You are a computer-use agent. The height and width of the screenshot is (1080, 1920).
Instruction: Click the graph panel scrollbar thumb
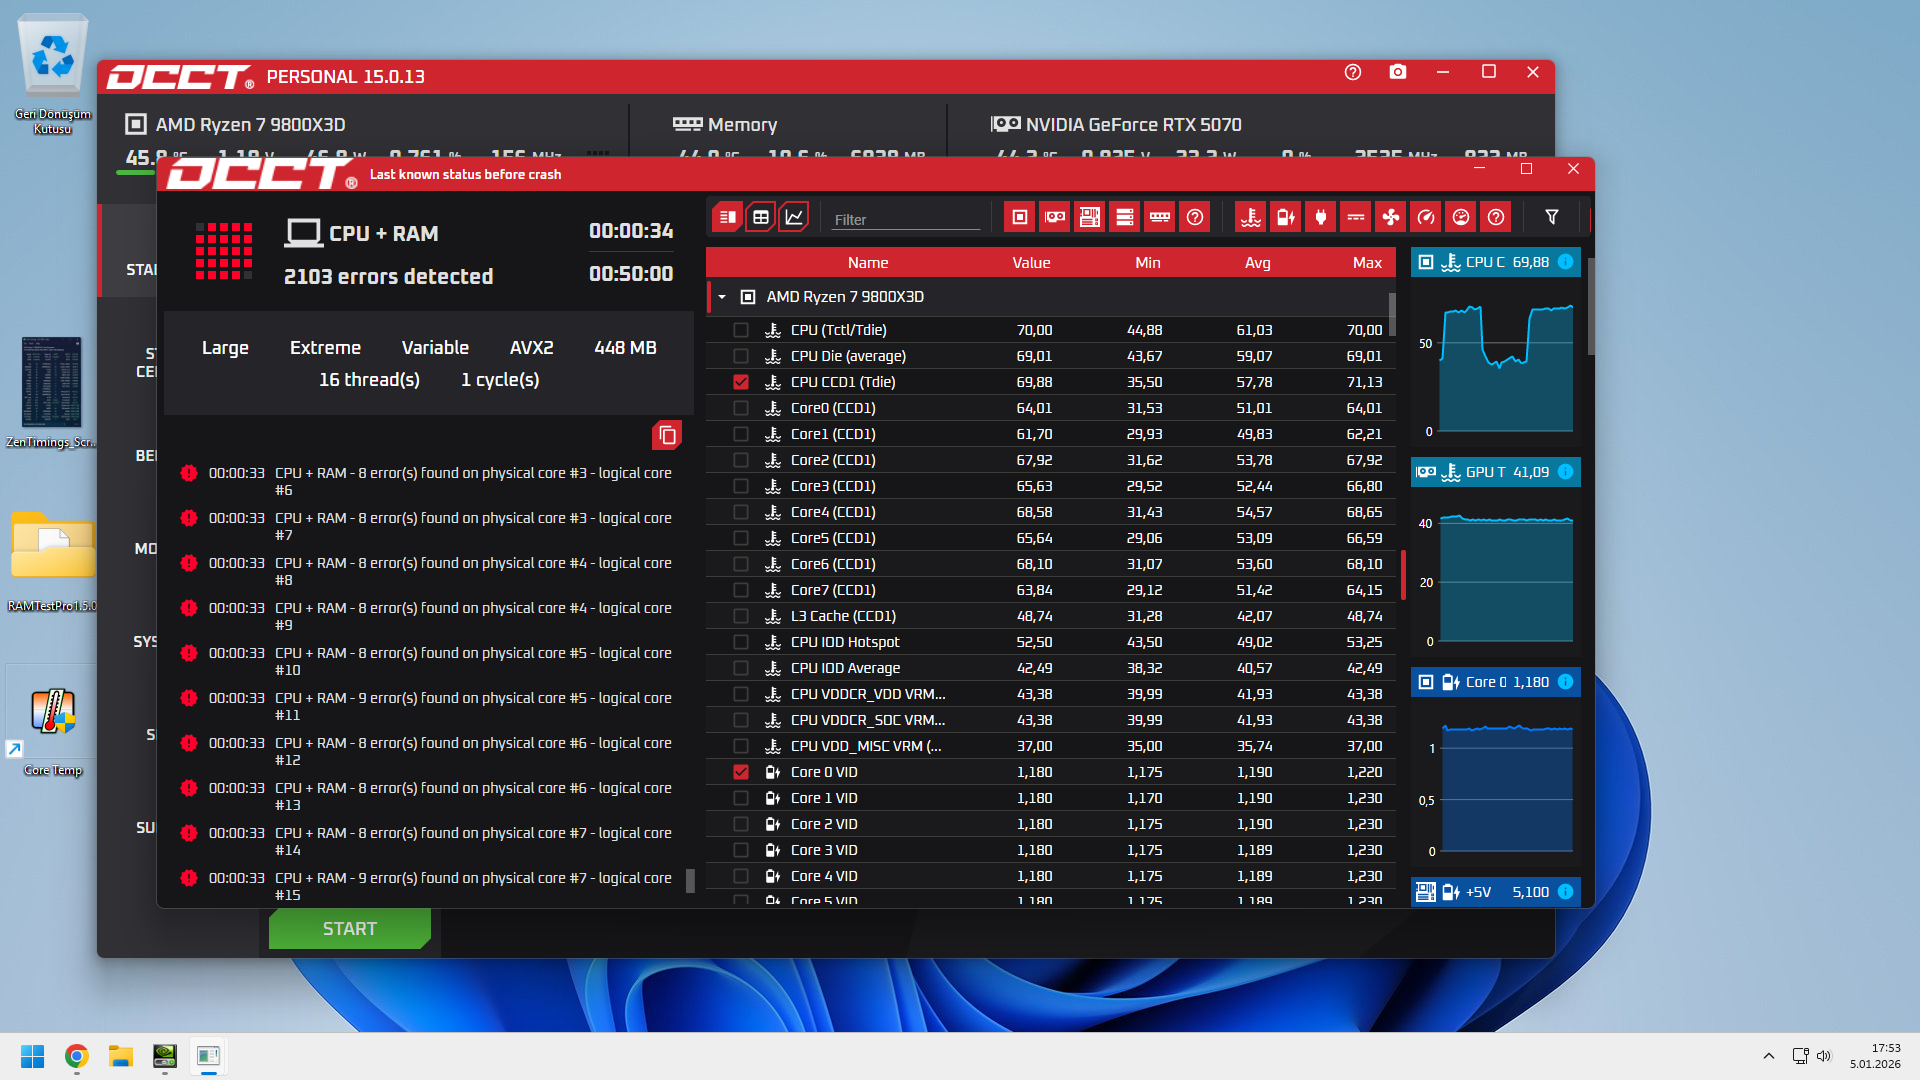(1591, 306)
